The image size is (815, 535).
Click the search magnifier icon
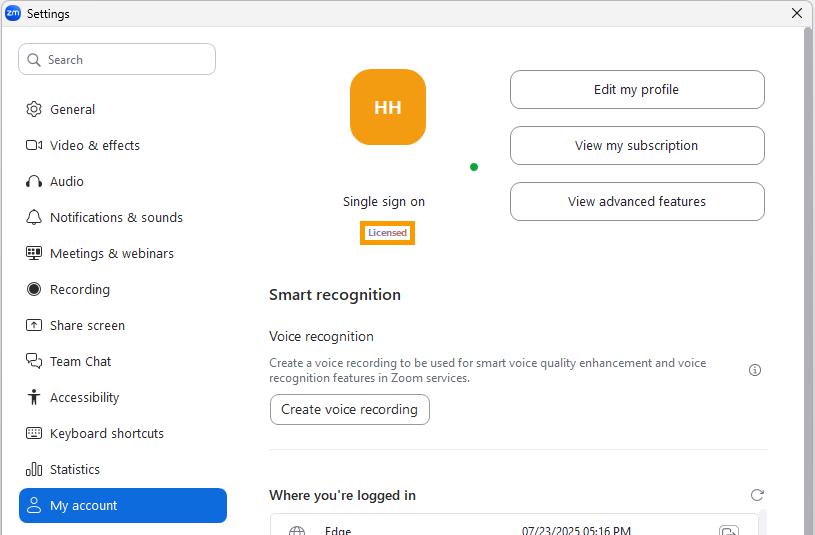click(x=34, y=60)
